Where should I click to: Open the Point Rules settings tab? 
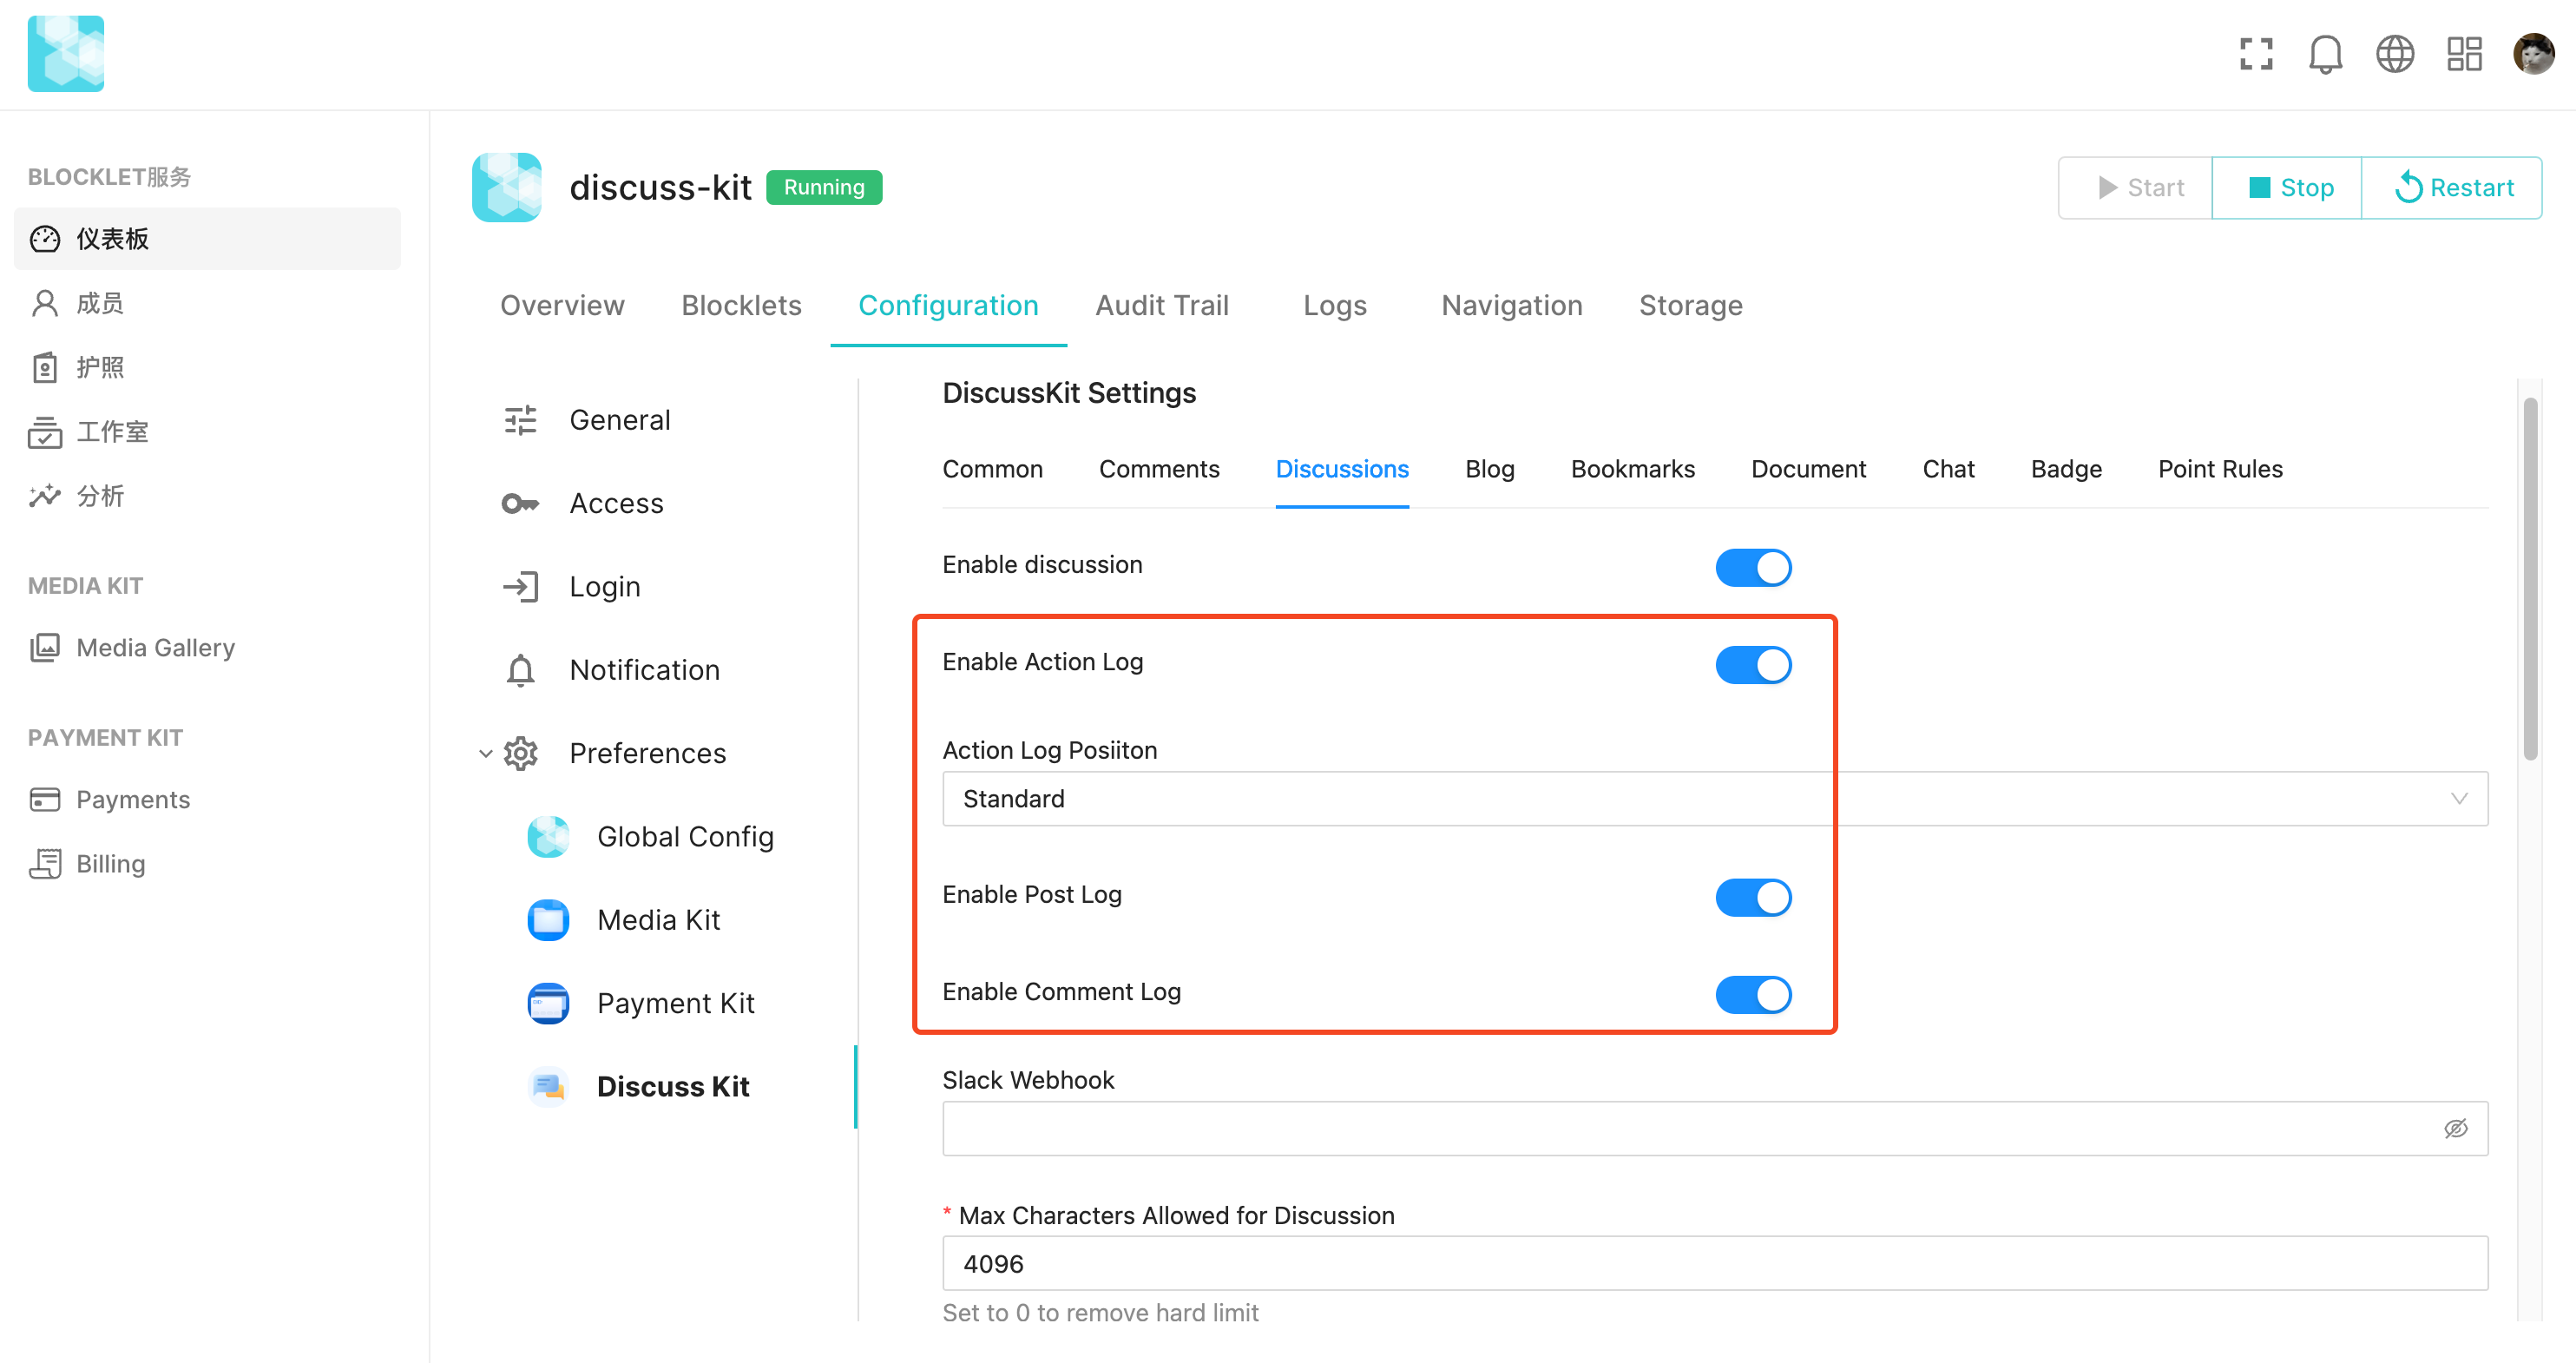click(x=2219, y=469)
